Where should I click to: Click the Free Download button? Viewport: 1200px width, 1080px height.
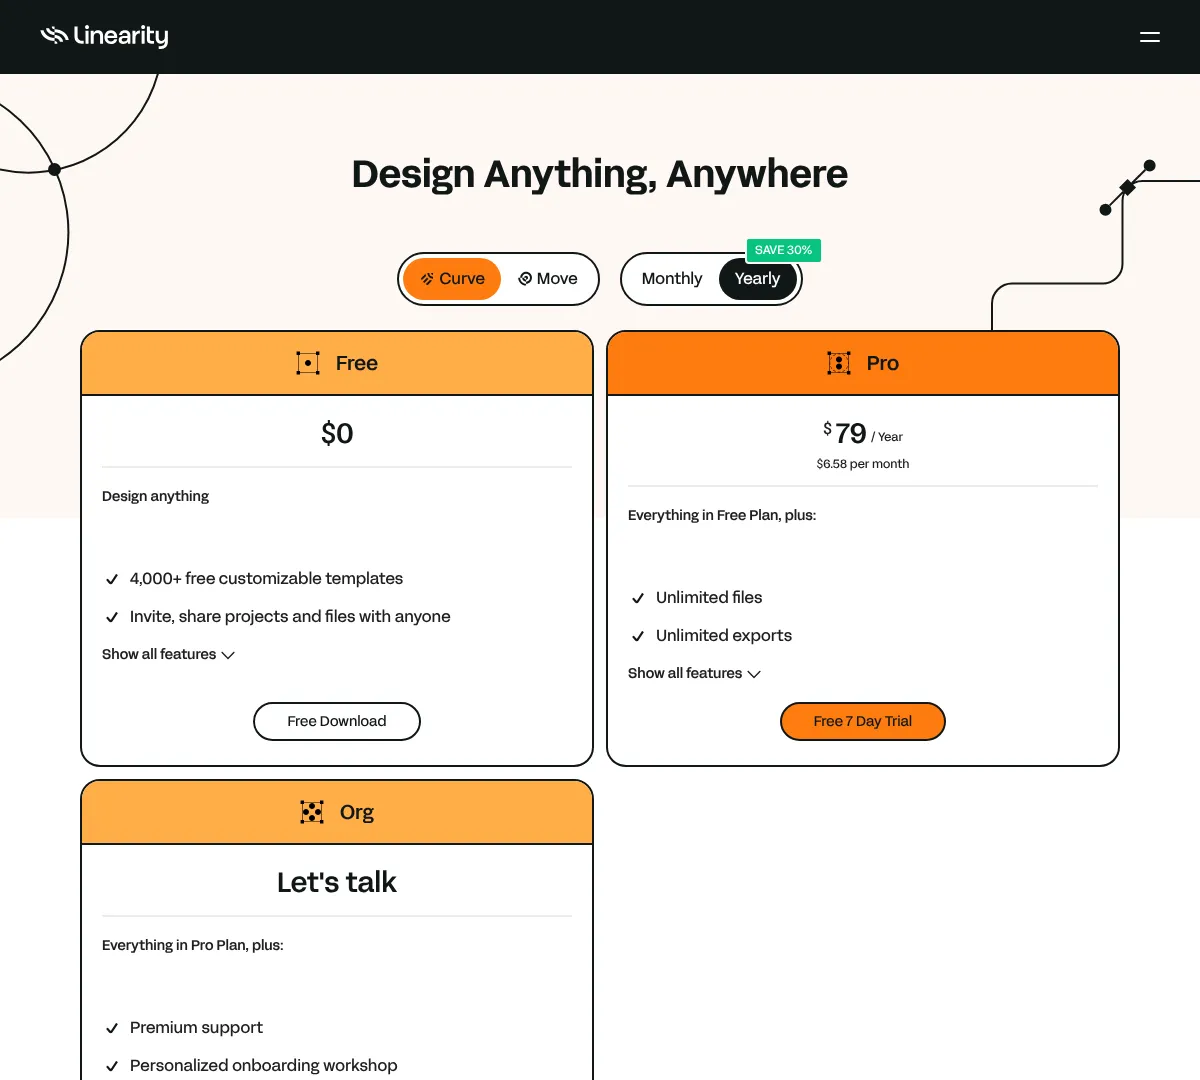coord(337,721)
